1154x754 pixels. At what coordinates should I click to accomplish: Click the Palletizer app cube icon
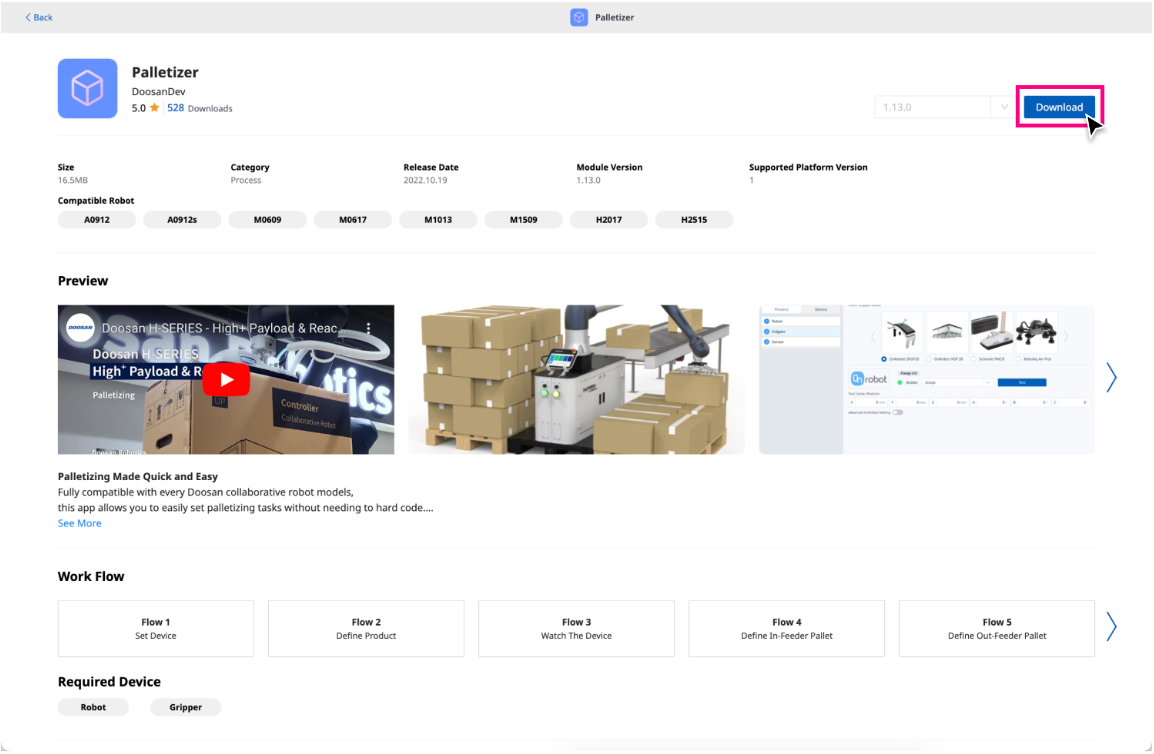click(x=88, y=89)
